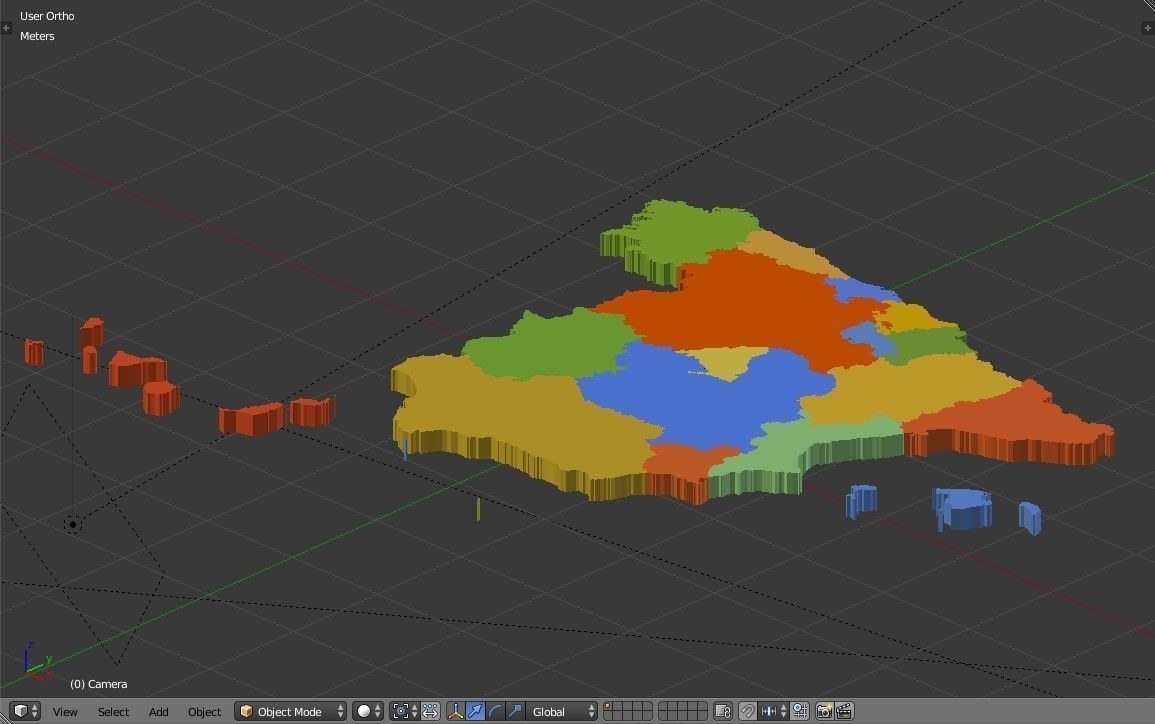Screen dimensions: 1155x724
Task: Toggle the snap magnet icon
Action: [748, 711]
